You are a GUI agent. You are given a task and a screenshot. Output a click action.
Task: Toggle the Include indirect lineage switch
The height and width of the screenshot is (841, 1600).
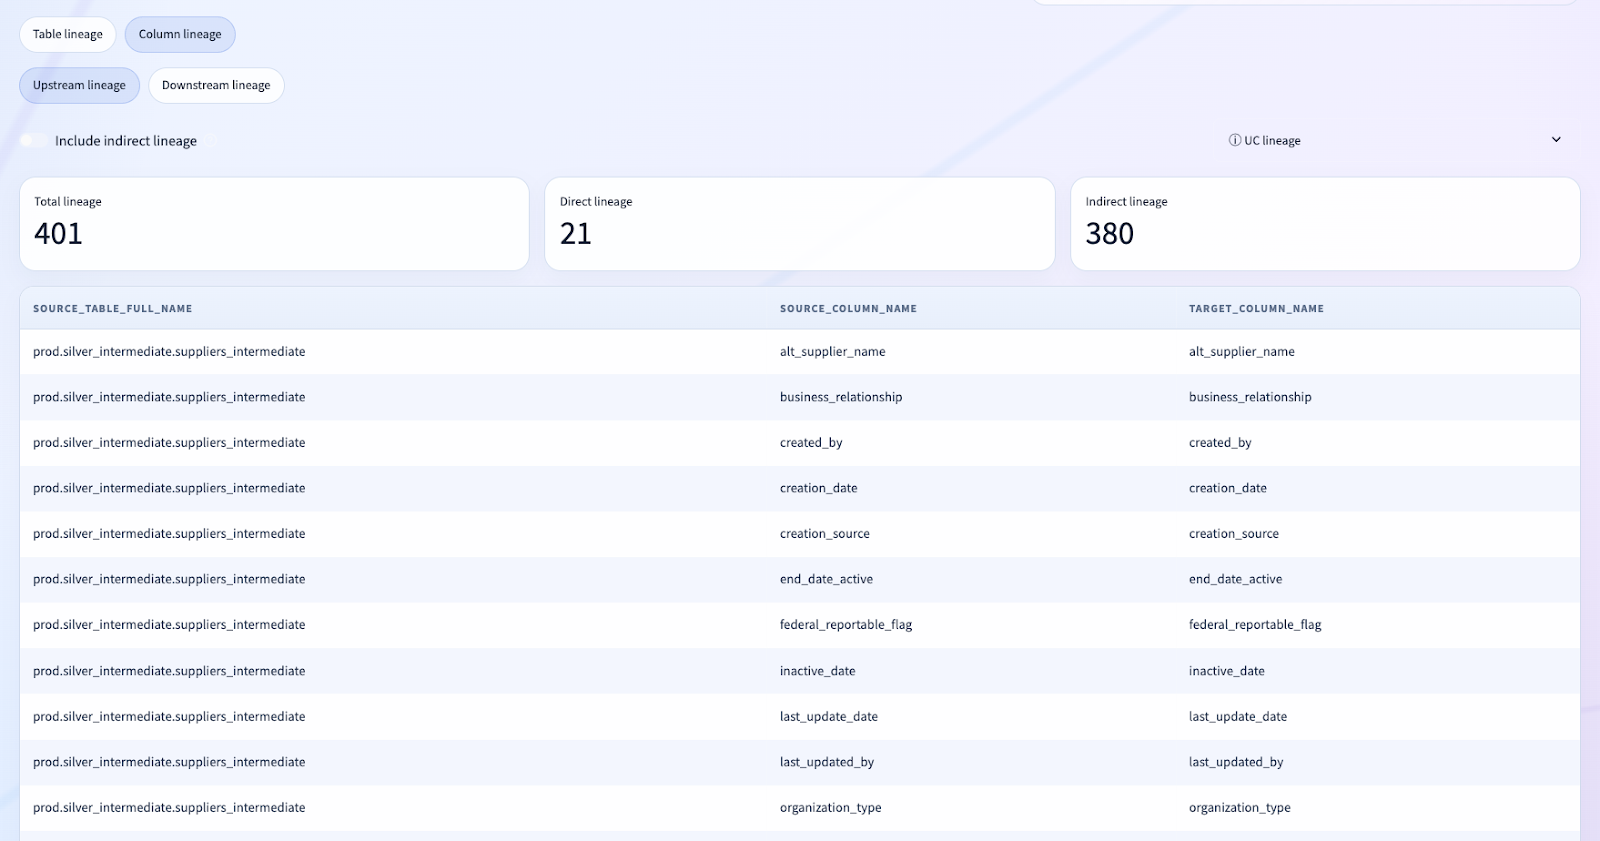click(x=34, y=141)
